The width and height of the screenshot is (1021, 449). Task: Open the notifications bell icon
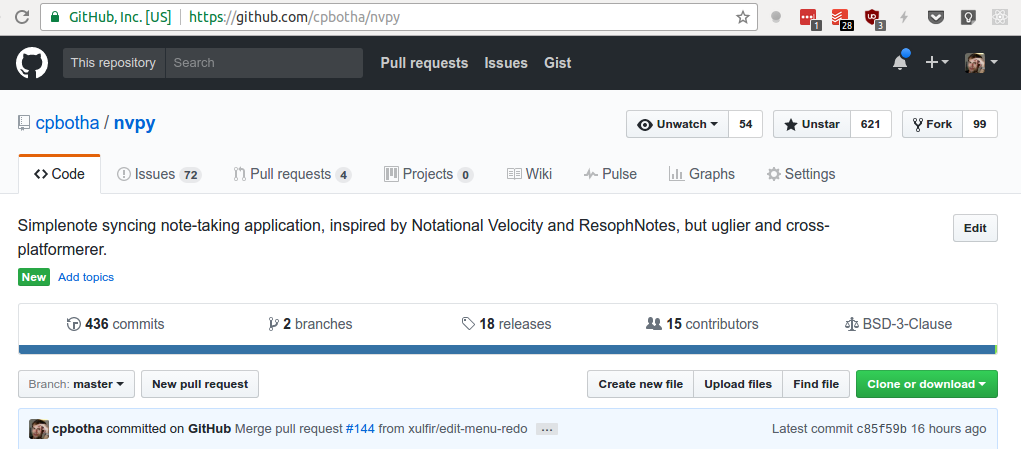[x=901, y=61]
